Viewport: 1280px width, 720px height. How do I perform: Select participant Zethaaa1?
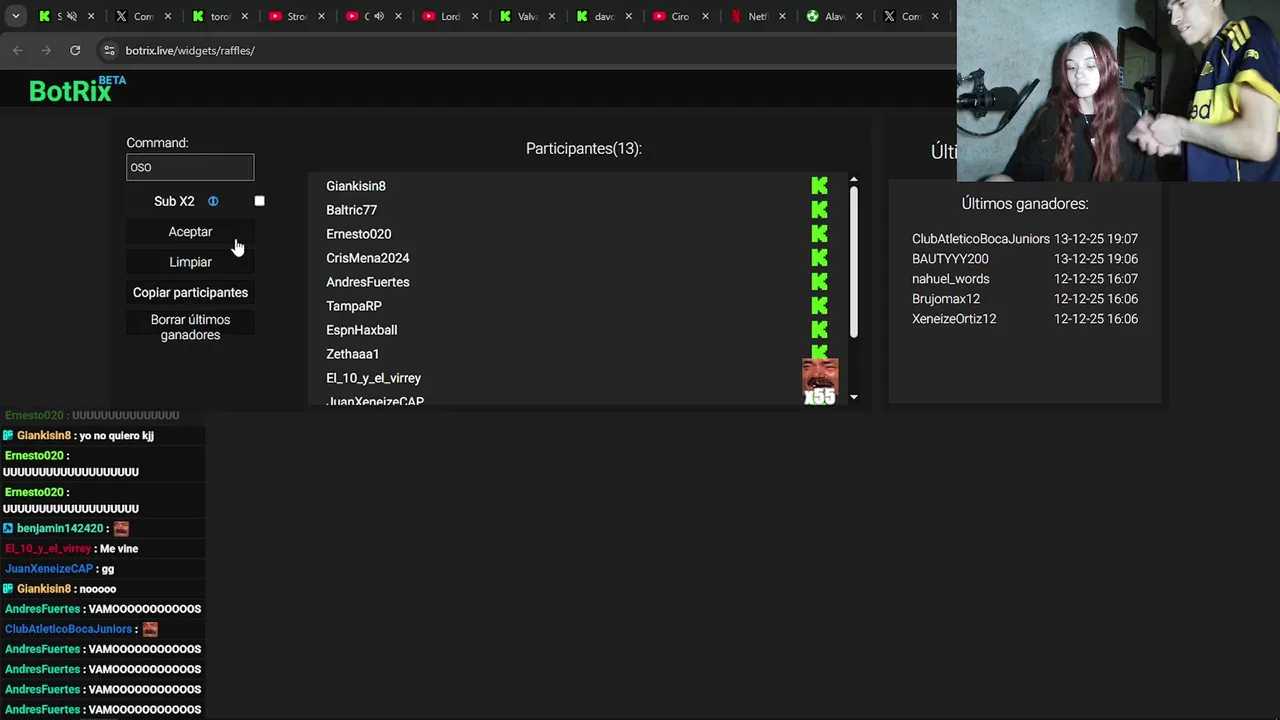click(x=352, y=354)
